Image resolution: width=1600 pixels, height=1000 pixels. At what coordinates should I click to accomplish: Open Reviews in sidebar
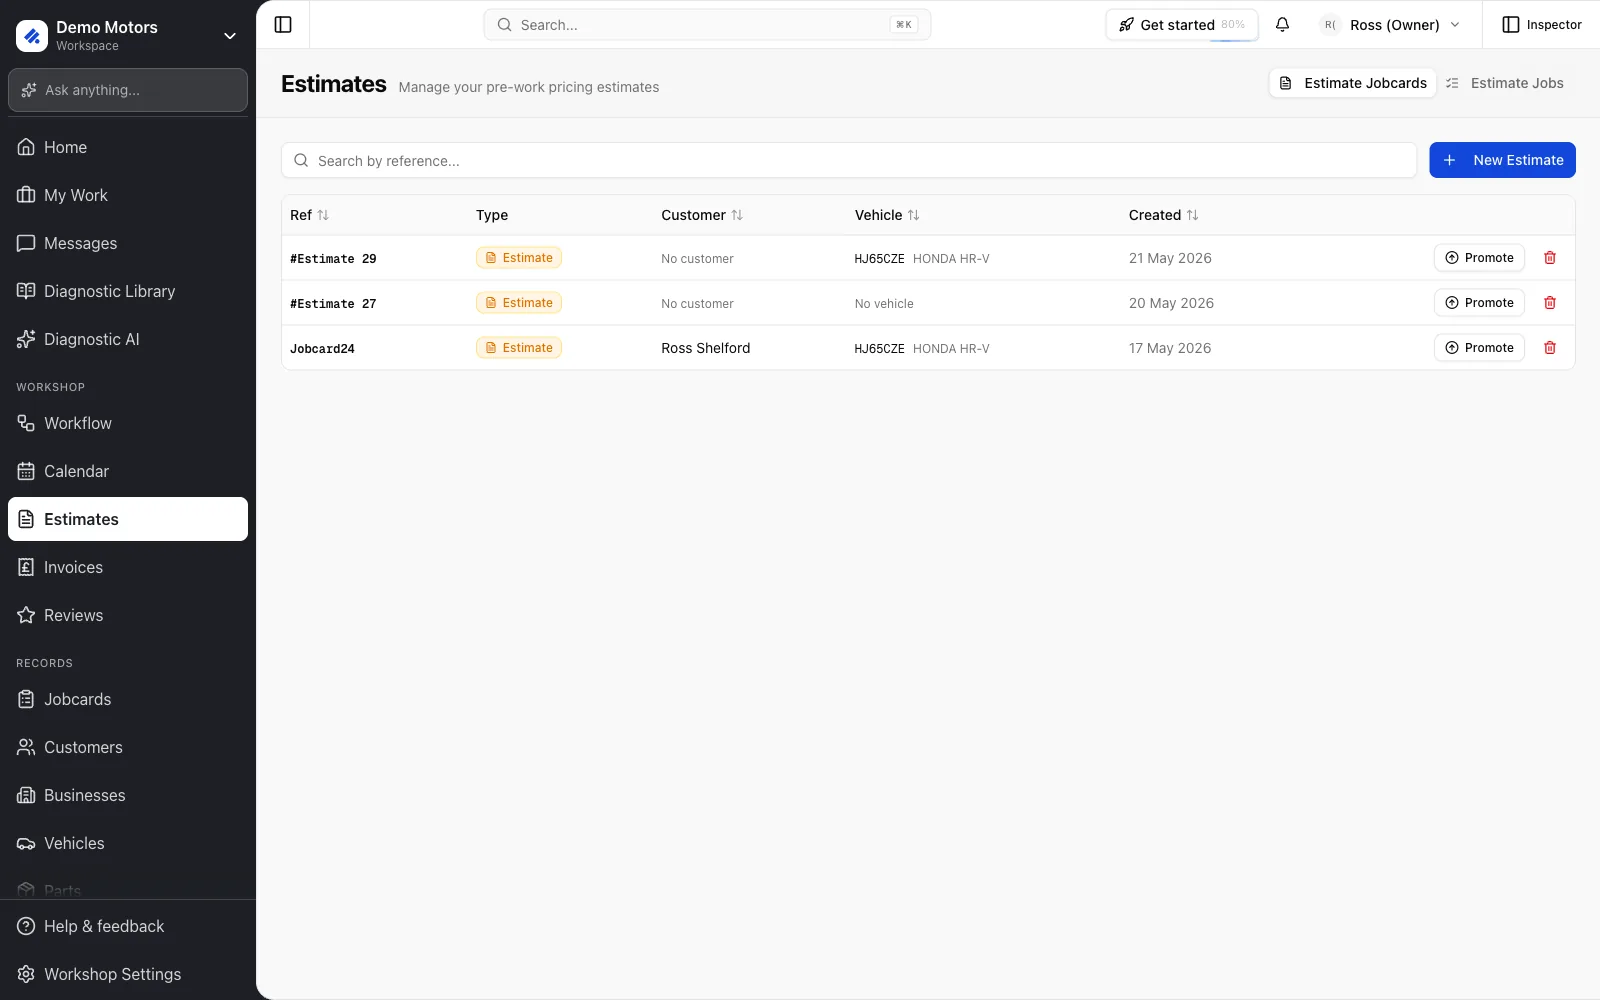[128, 615]
